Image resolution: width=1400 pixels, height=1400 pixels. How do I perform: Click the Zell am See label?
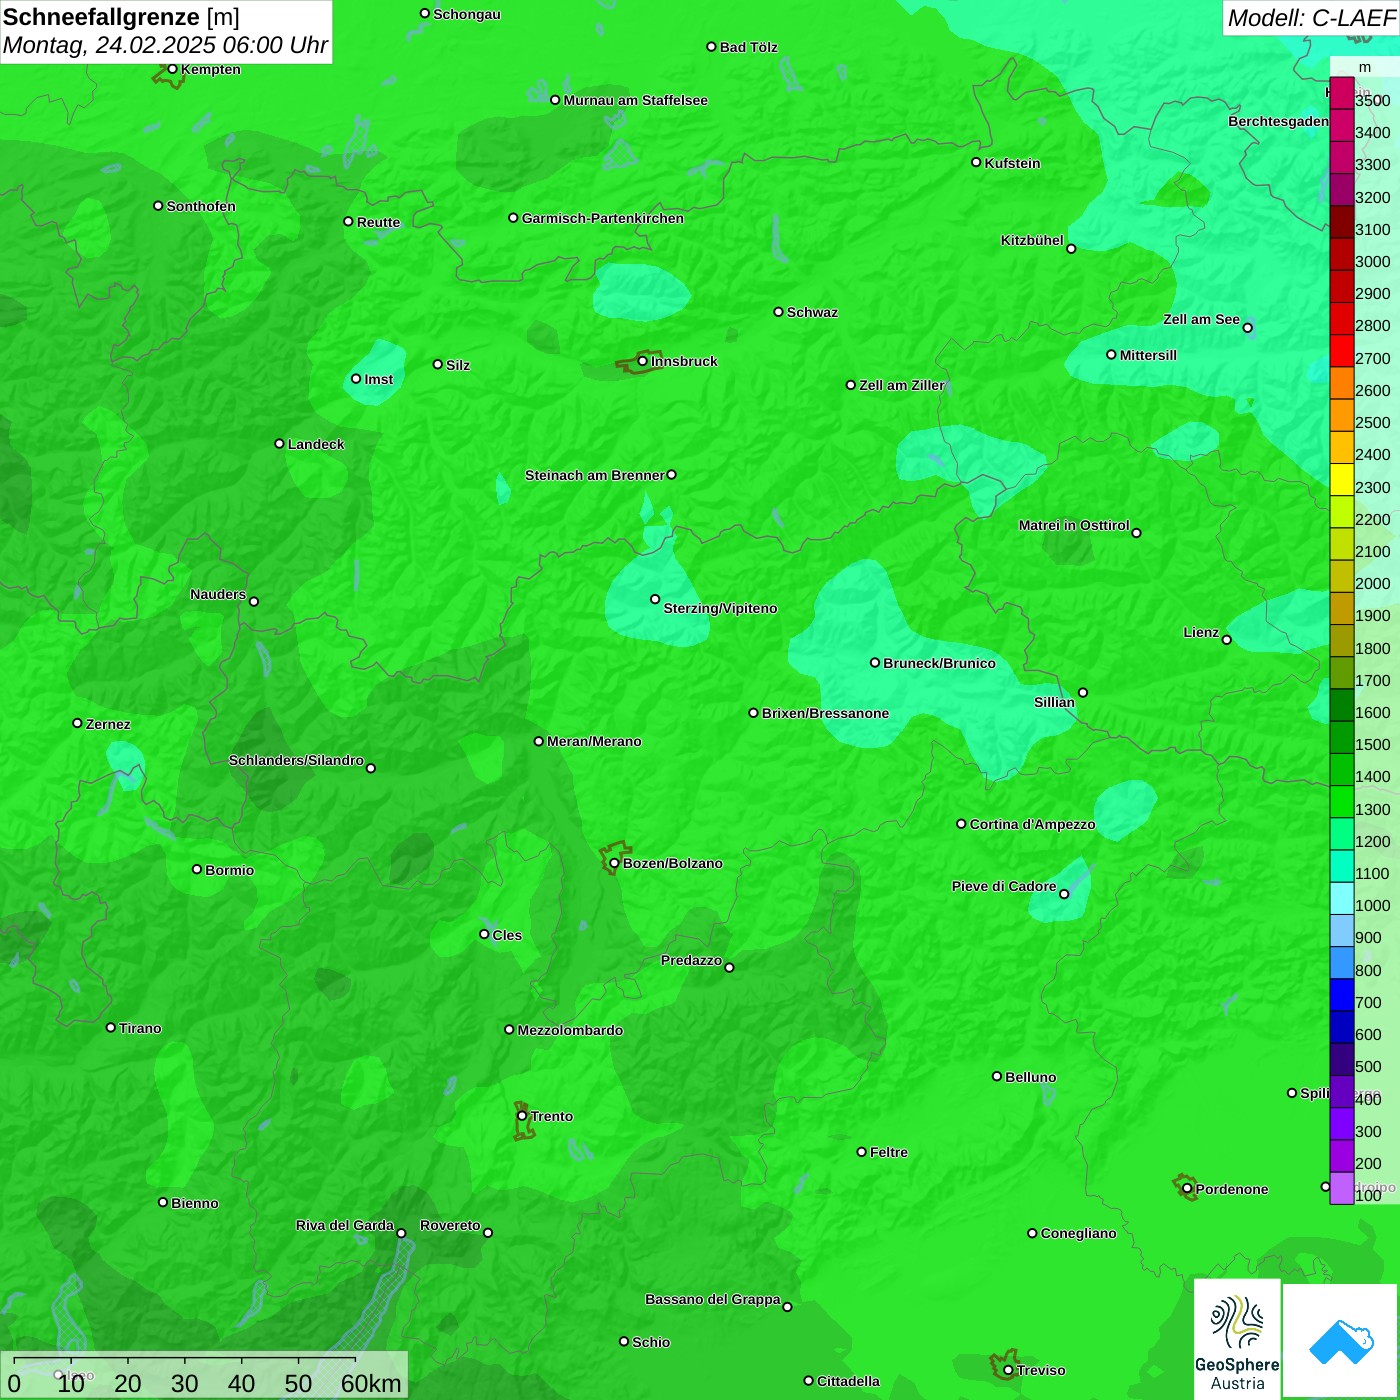[x=1201, y=319]
